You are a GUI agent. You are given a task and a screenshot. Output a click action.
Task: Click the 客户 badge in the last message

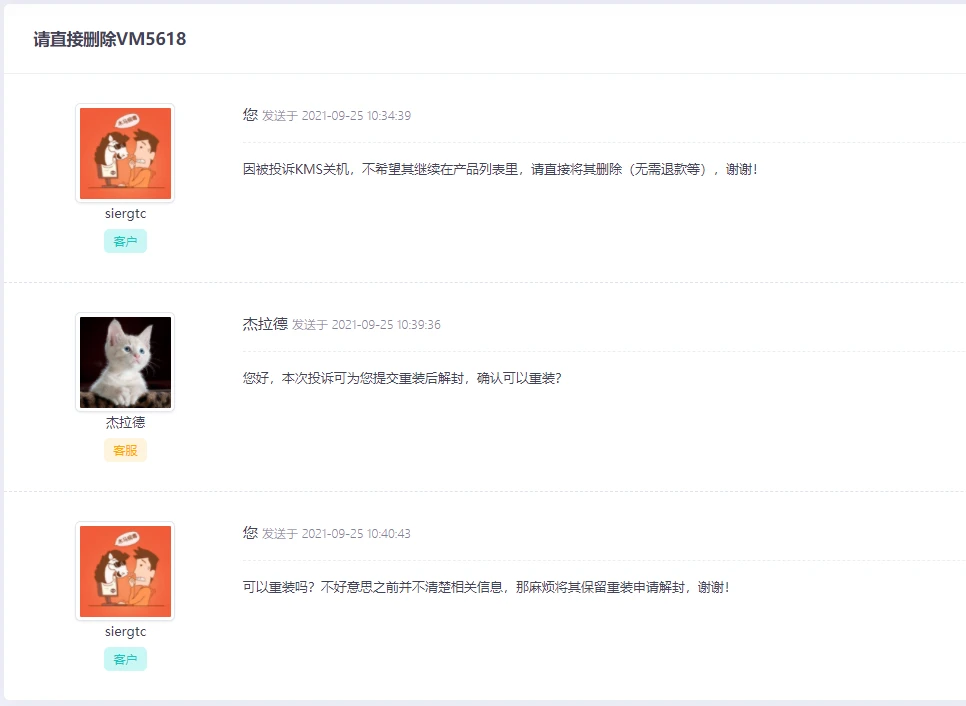coord(125,659)
